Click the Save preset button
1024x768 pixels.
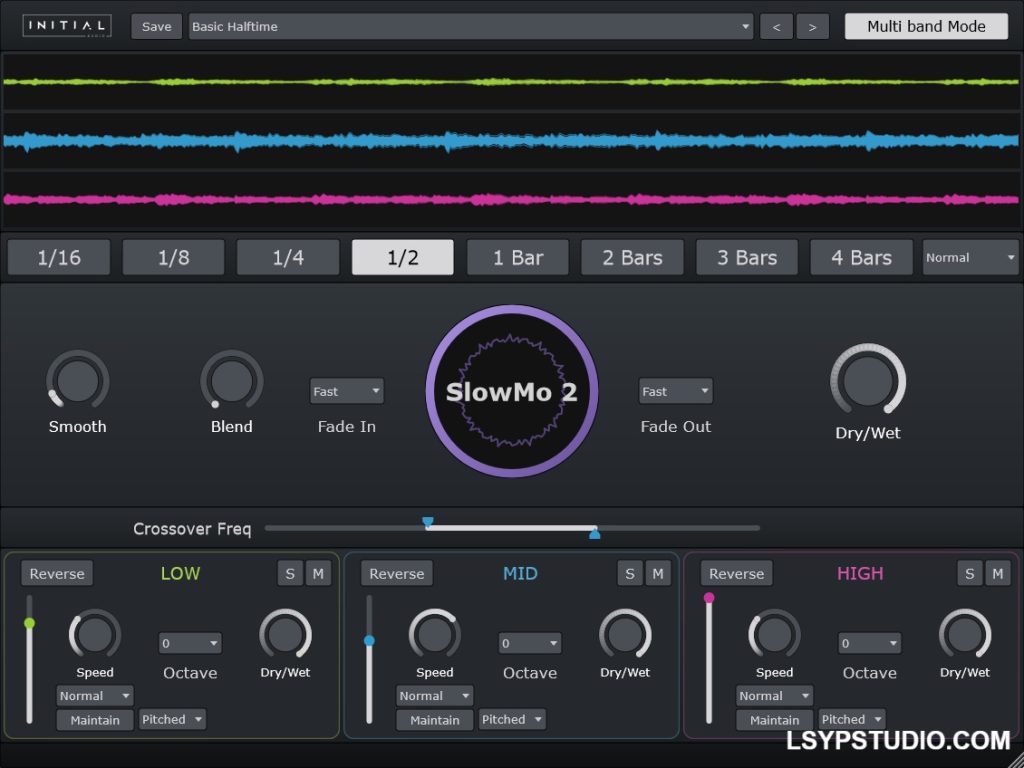click(157, 27)
